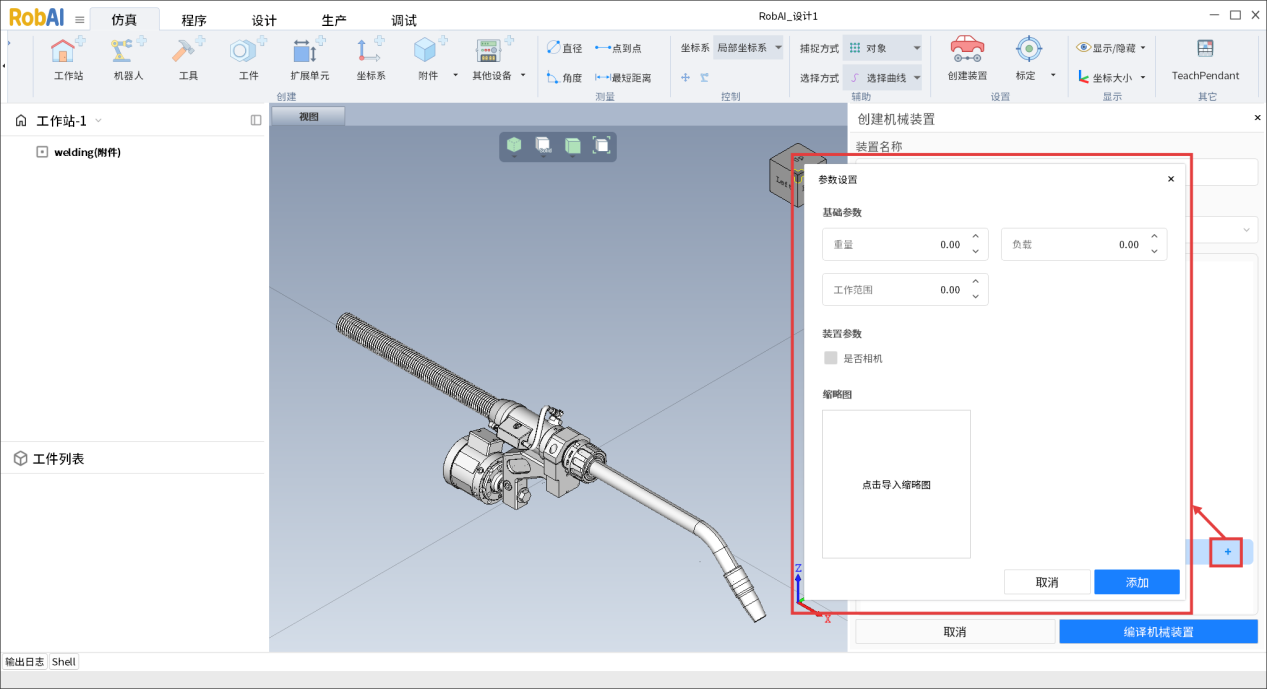The width and height of the screenshot is (1267, 689).
Task: Click the fit-to-screen view icon
Action: click(x=602, y=146)
